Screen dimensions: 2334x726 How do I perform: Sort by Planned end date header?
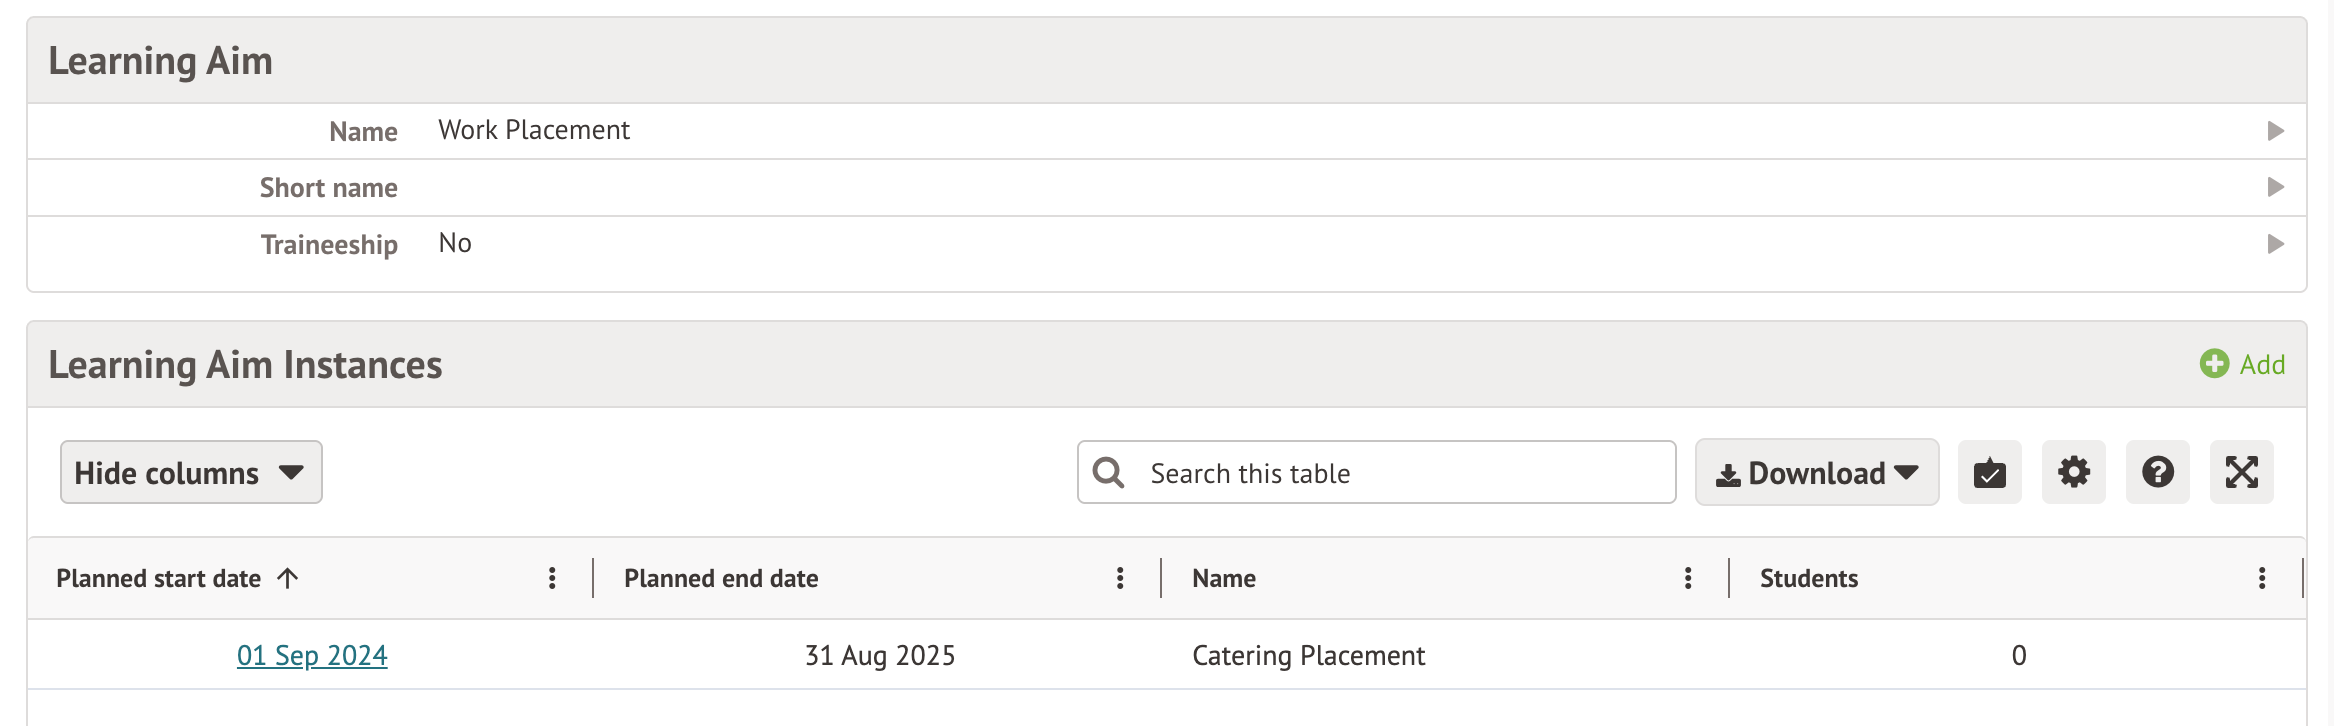pos(721,578)
